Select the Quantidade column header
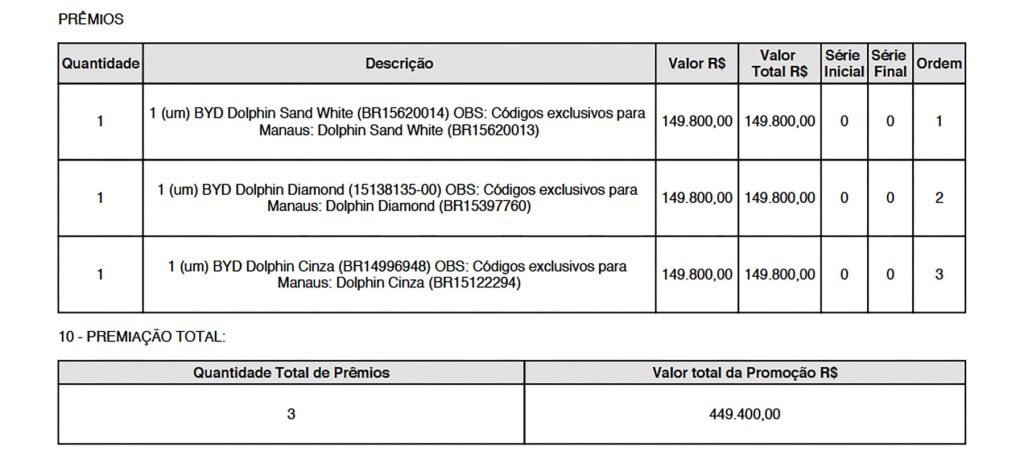Screen dimensions: 1024x468 [x=100, y=64]
